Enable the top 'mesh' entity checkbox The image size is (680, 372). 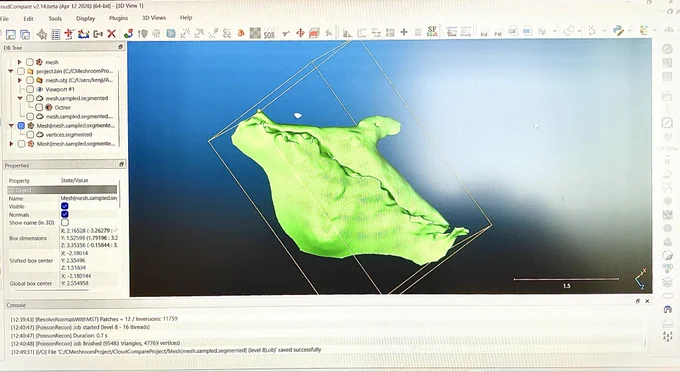pyautogui.click(x=29, y=62)
